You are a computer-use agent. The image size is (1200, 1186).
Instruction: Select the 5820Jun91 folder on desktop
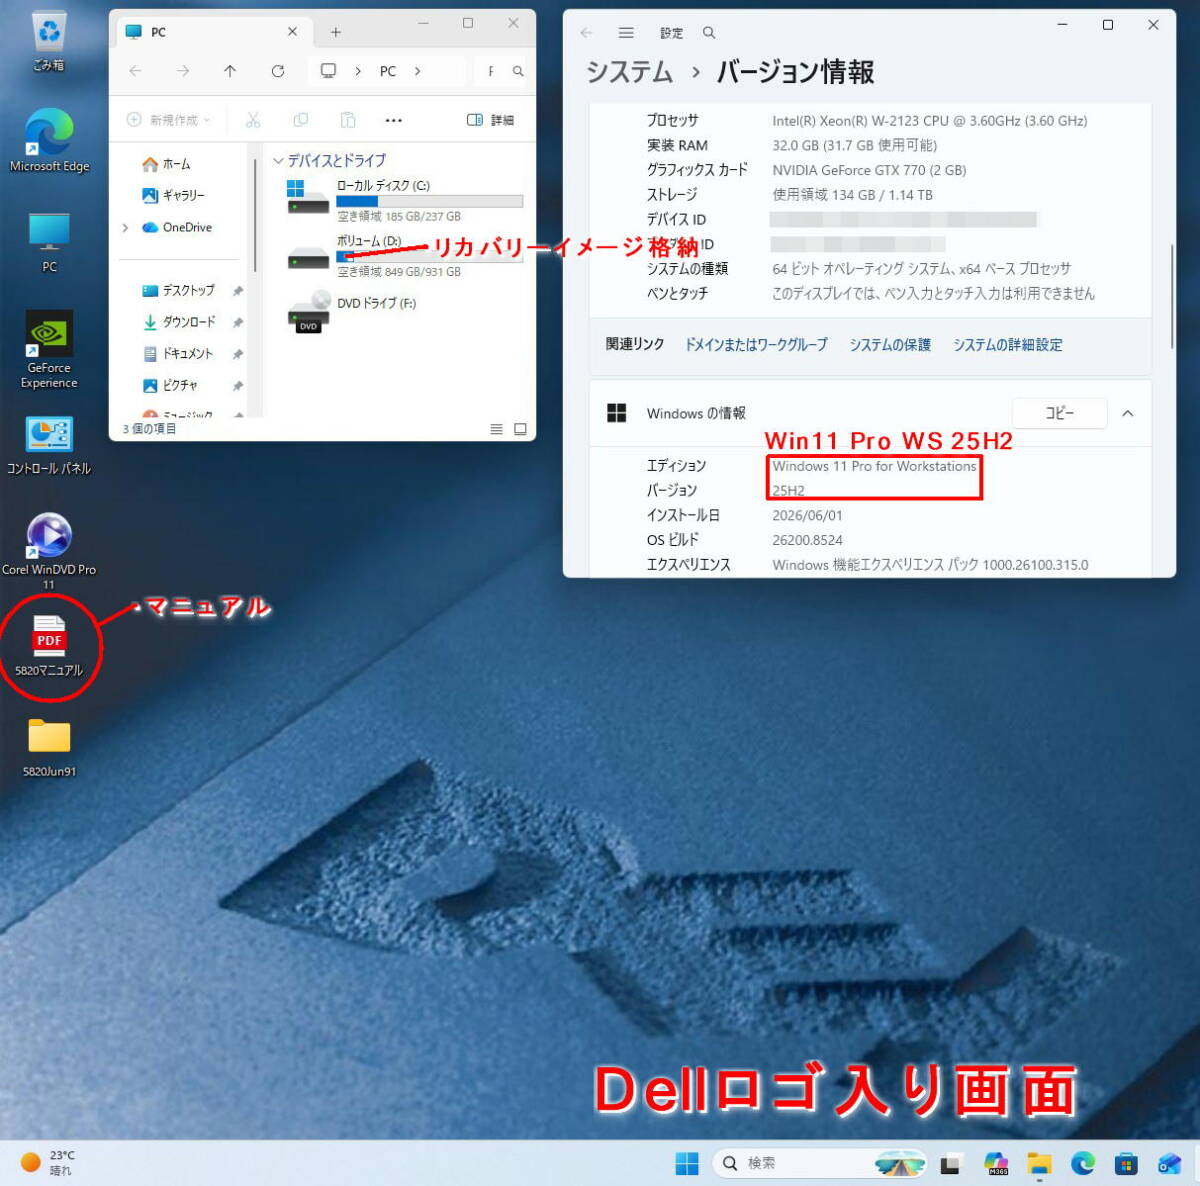pos(49,748)
